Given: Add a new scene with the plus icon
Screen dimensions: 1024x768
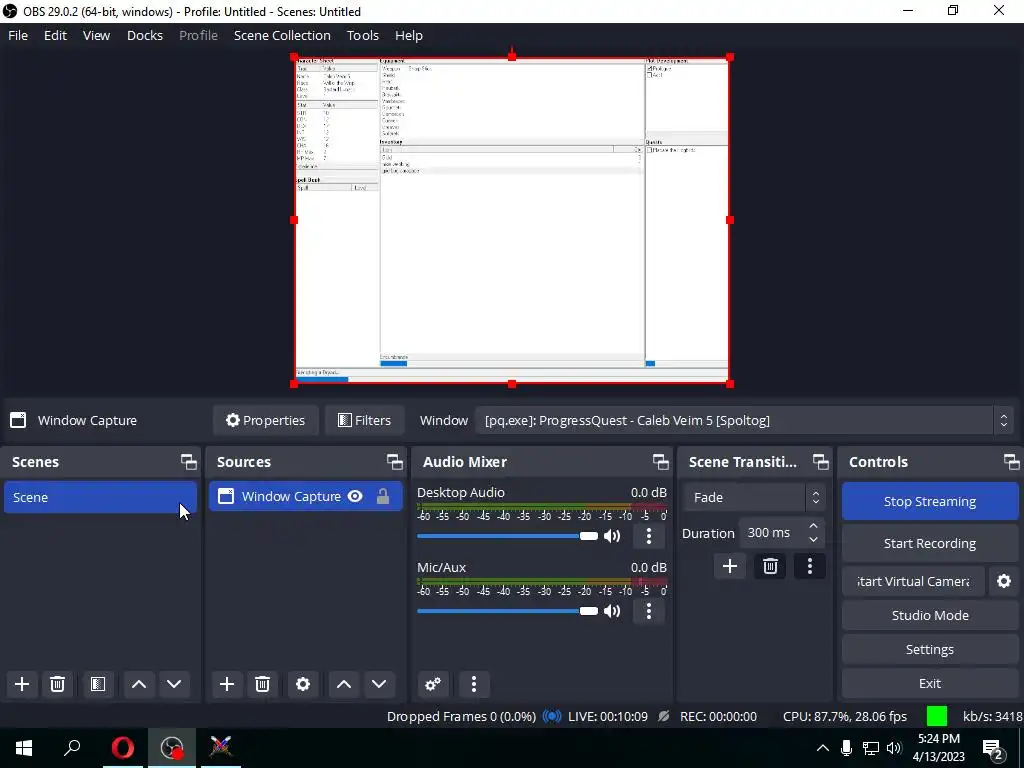Looking at the screenshot, I should tap(22, 684).
